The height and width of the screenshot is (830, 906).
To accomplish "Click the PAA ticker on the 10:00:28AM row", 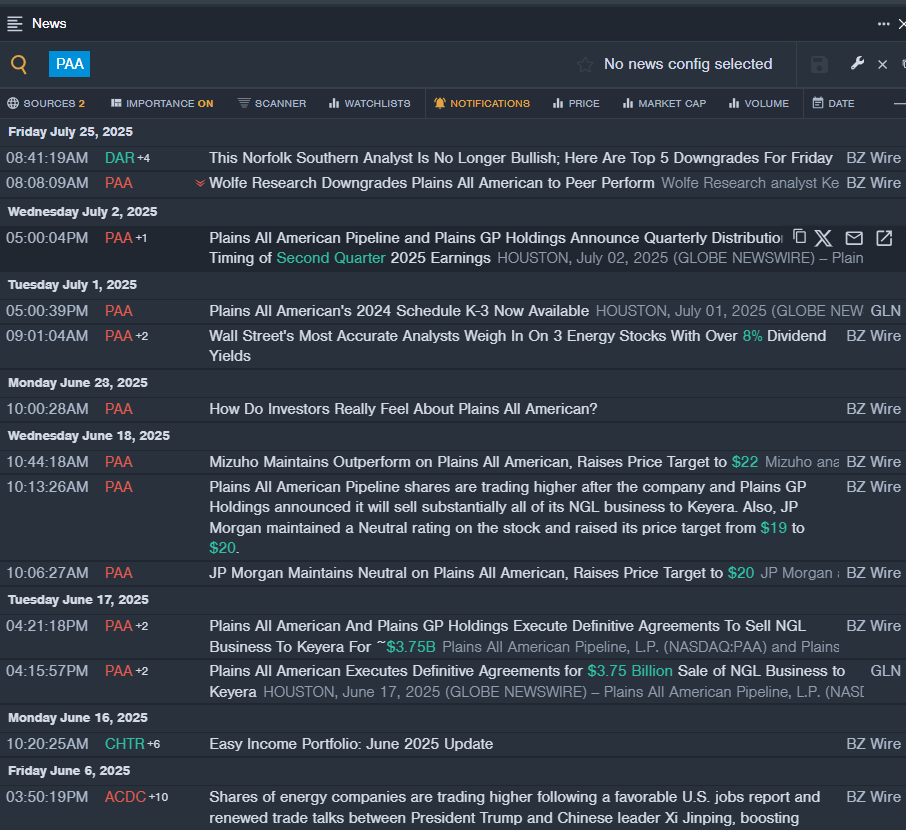I will [119, 409].
